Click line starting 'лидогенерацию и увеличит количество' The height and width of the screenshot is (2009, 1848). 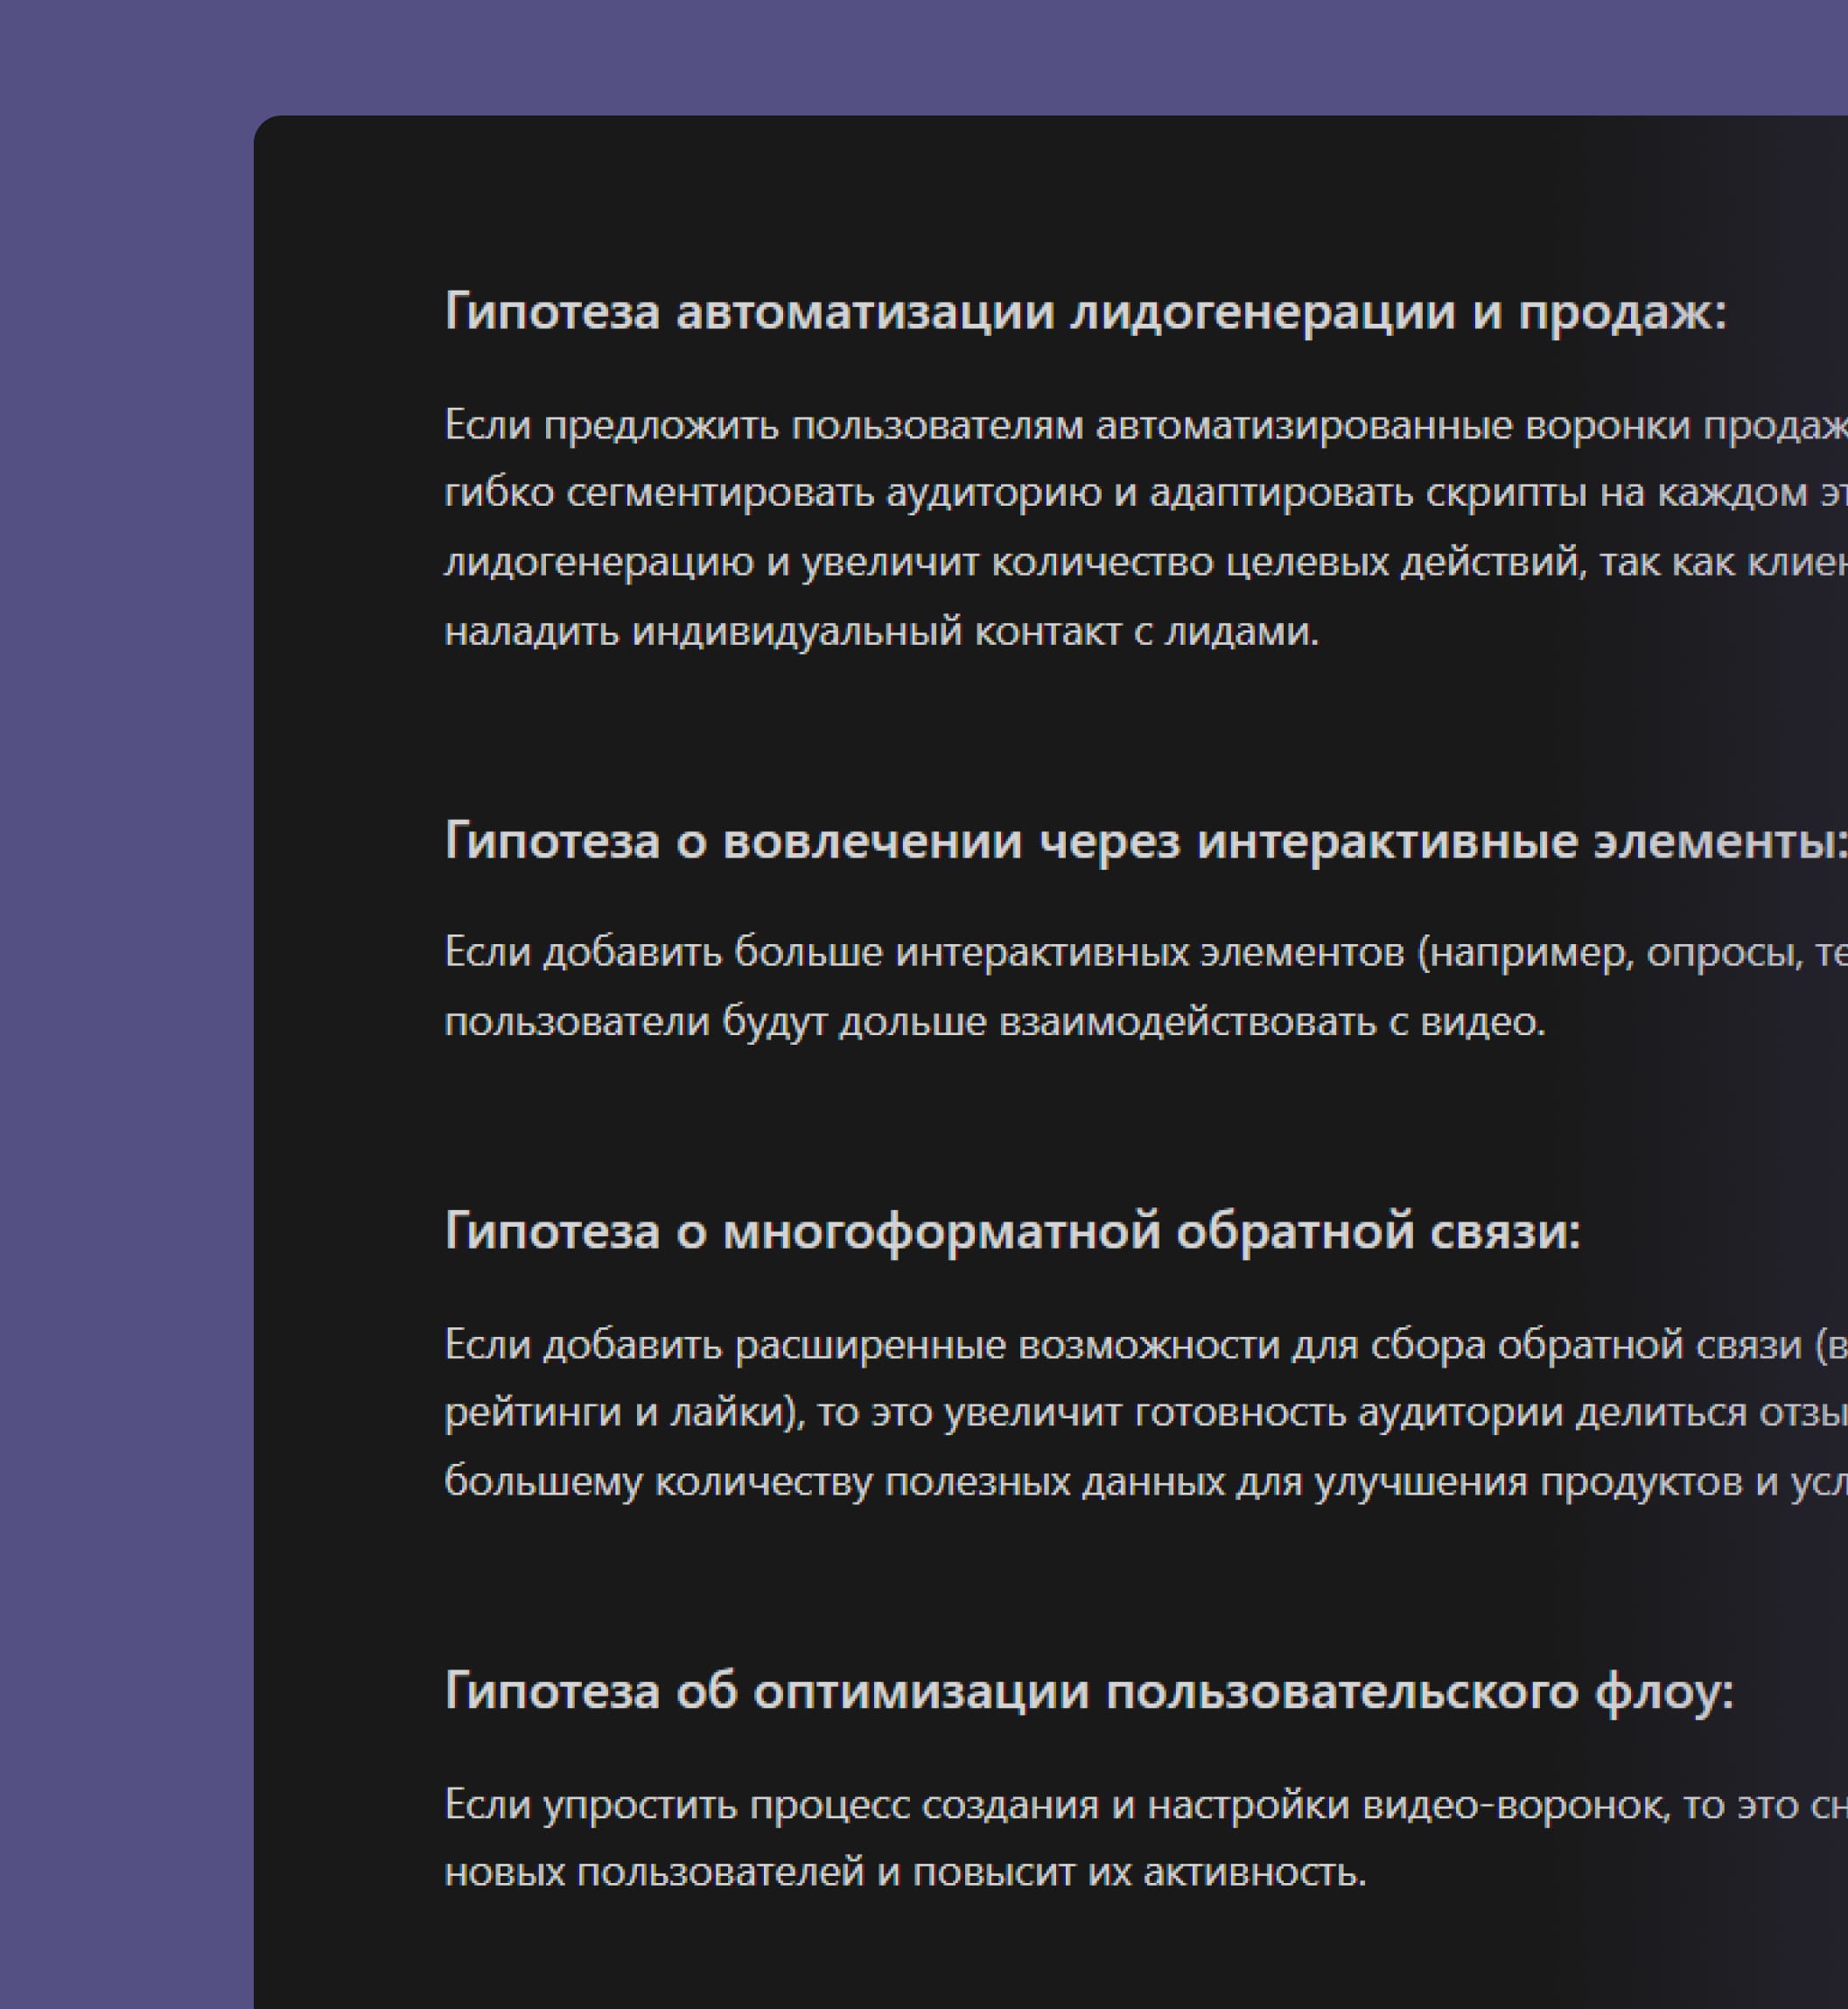coord(1145,562)
